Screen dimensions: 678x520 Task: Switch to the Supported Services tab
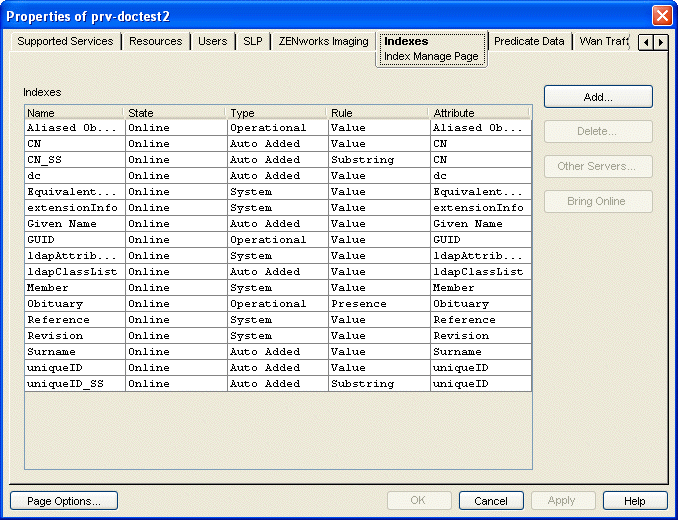(x=65, y=42)
